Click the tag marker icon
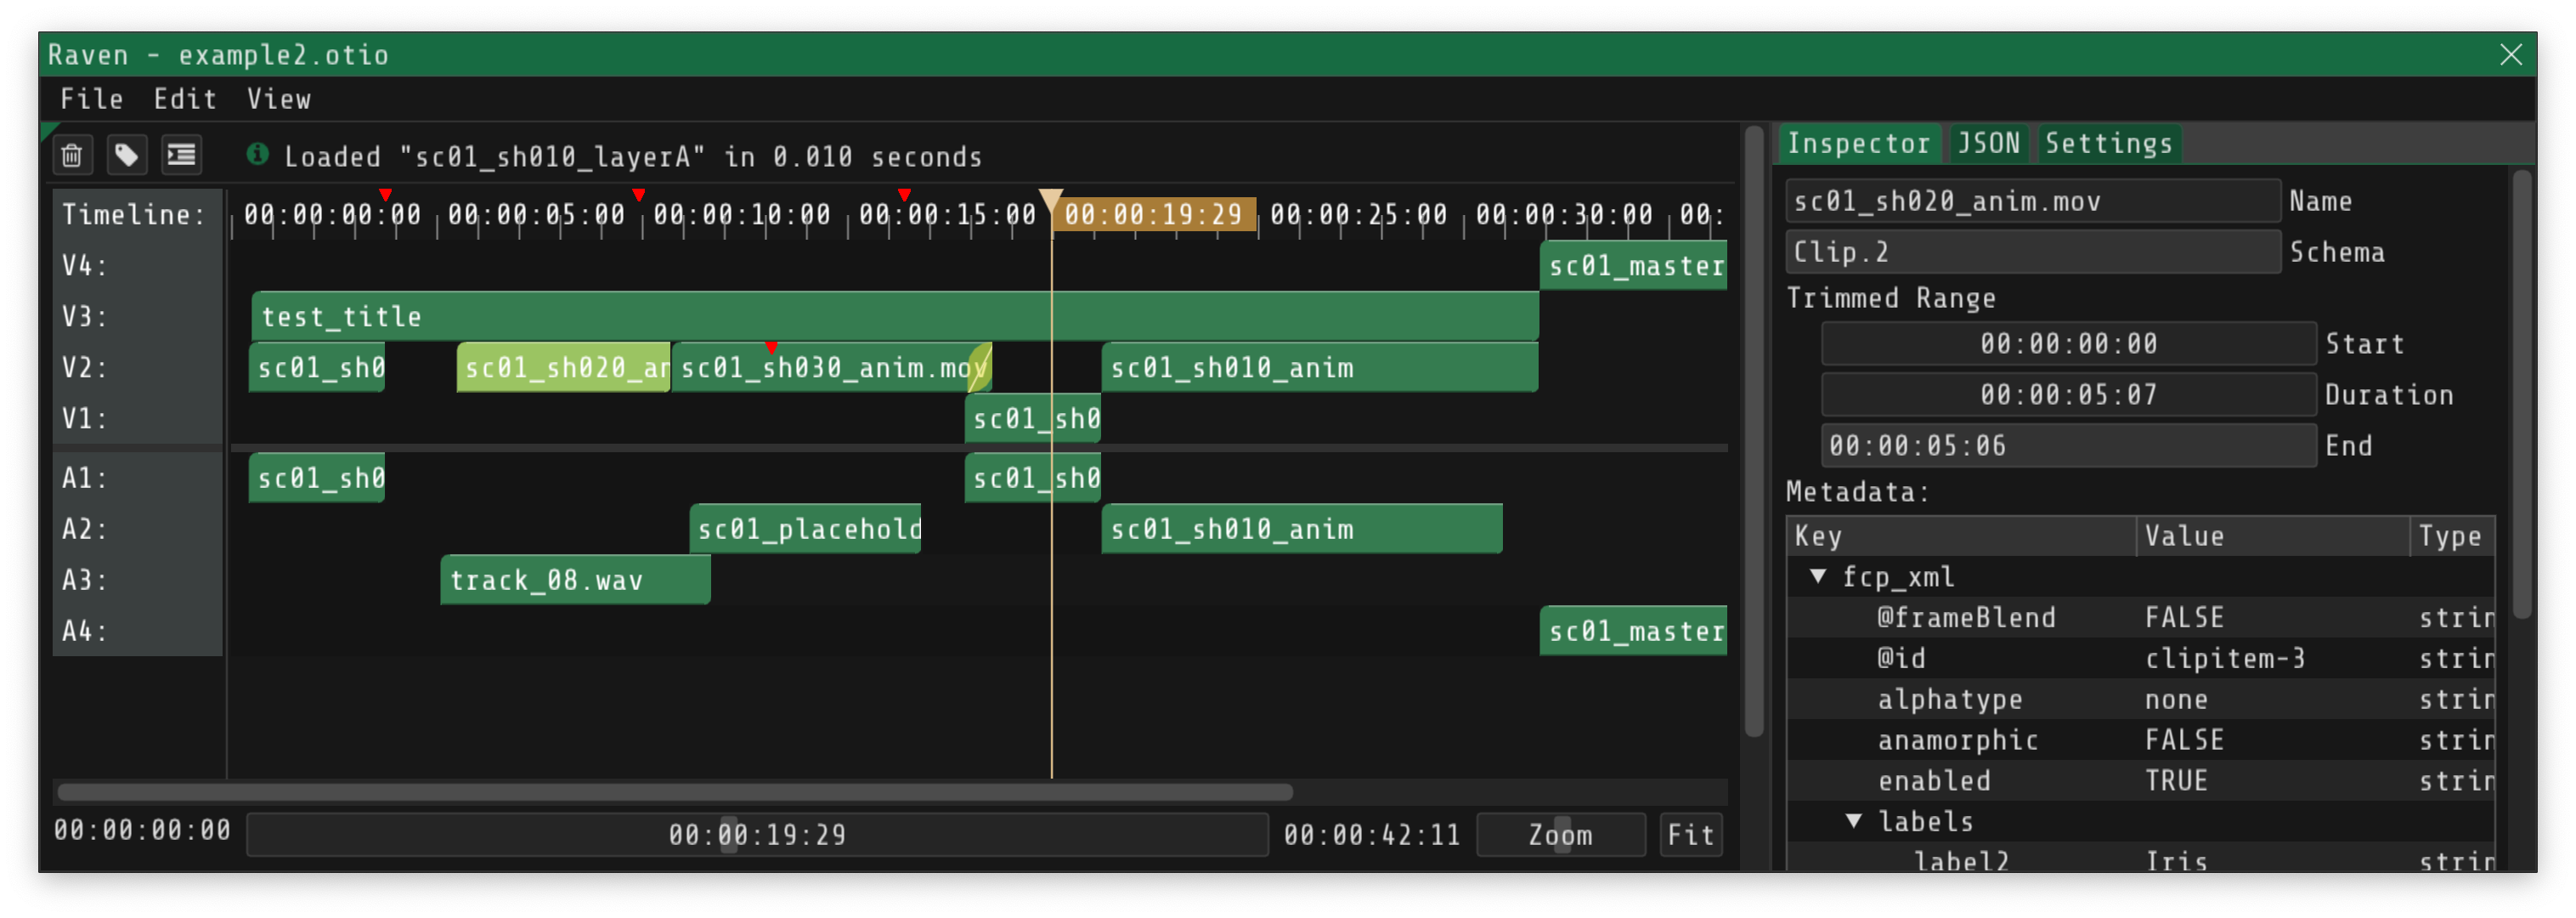This screenshot has height=918, width=2576. coord(127,155)
